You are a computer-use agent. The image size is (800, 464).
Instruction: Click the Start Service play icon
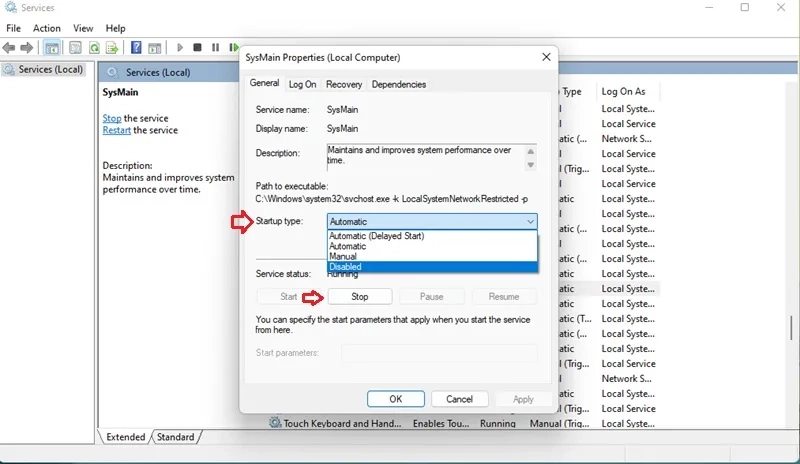coord(180,47)
